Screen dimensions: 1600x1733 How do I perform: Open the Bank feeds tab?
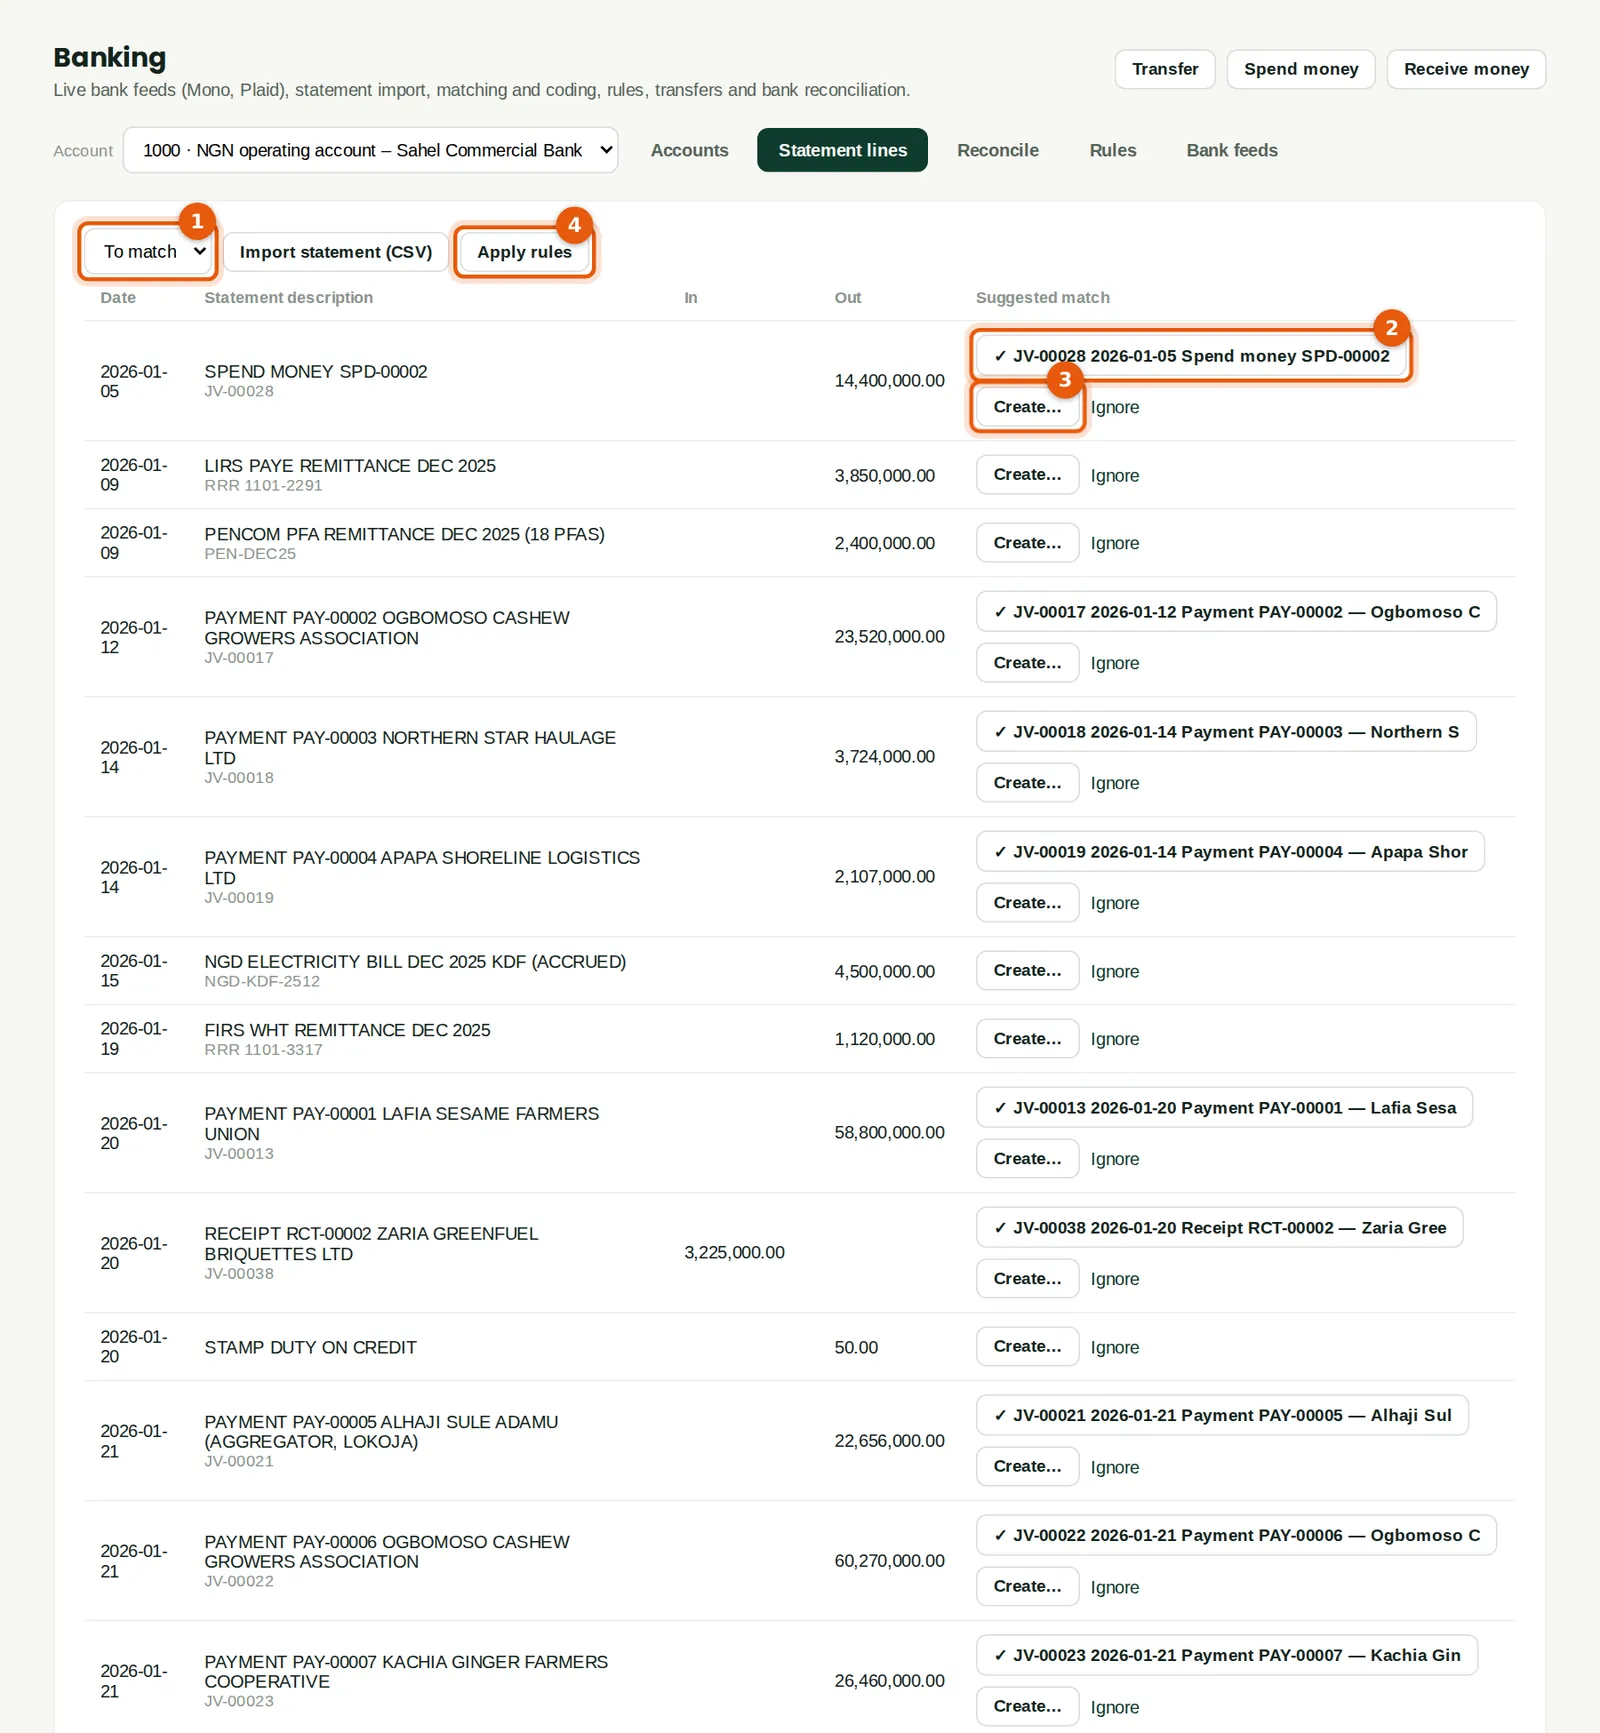[x=1232, y=150]
